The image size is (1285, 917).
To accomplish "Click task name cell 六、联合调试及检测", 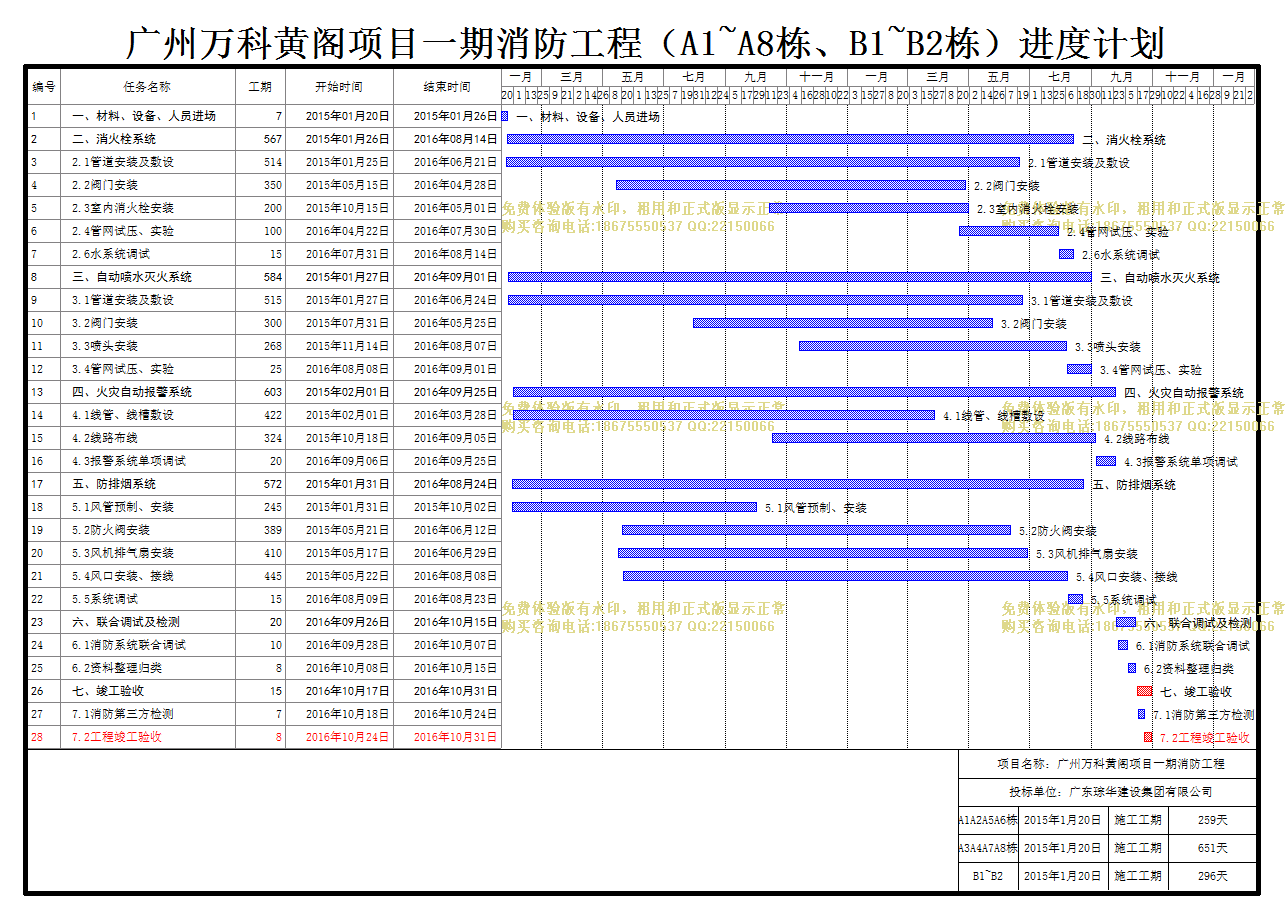I will tap(148, 622).
